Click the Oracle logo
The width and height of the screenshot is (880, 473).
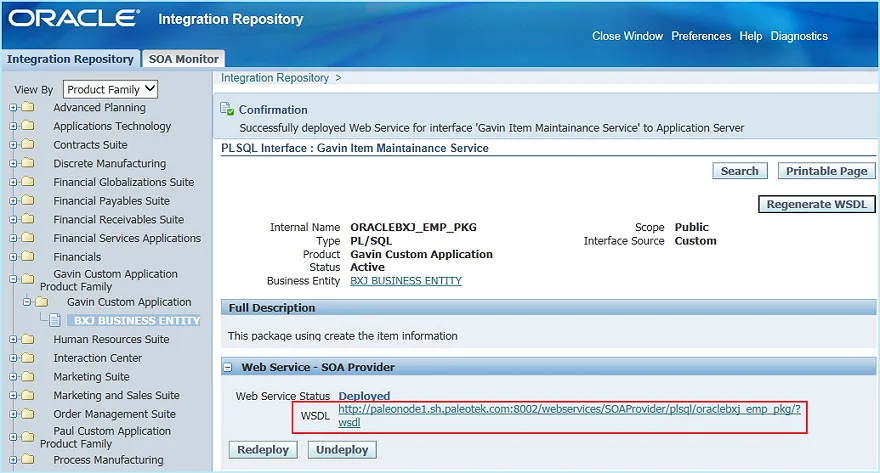click(x=74, y=18)
